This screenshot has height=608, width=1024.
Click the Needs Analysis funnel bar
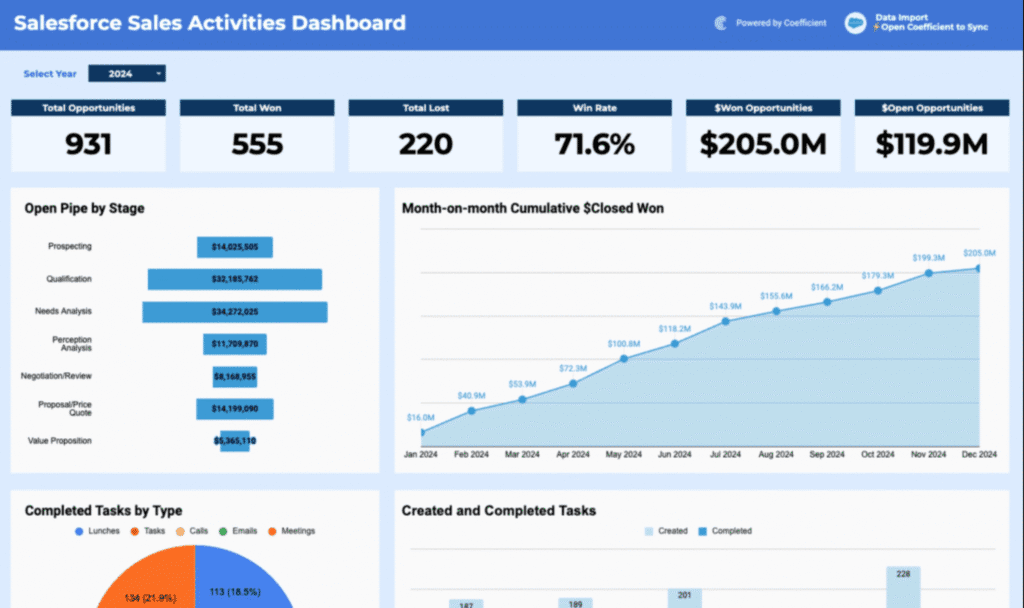point(235,312)
